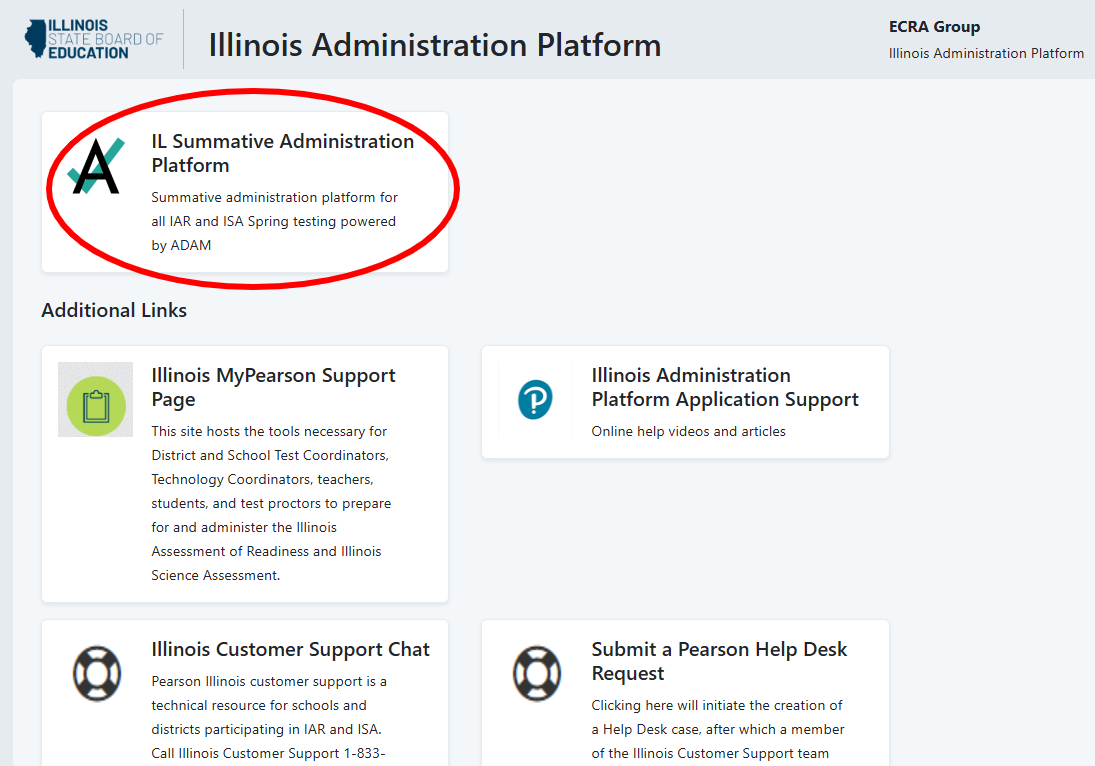
Task: Click the Additional Links section heading
Action: pos(114,310)
